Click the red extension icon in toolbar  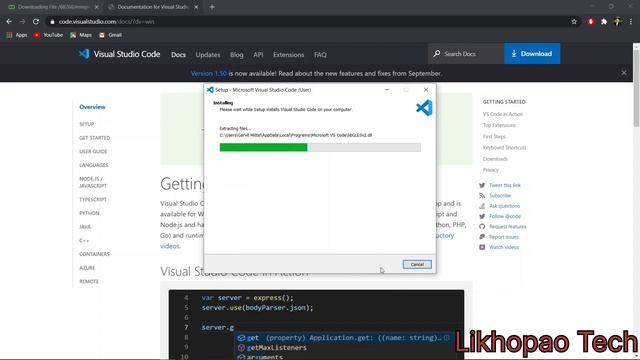(x=591, y=22)
